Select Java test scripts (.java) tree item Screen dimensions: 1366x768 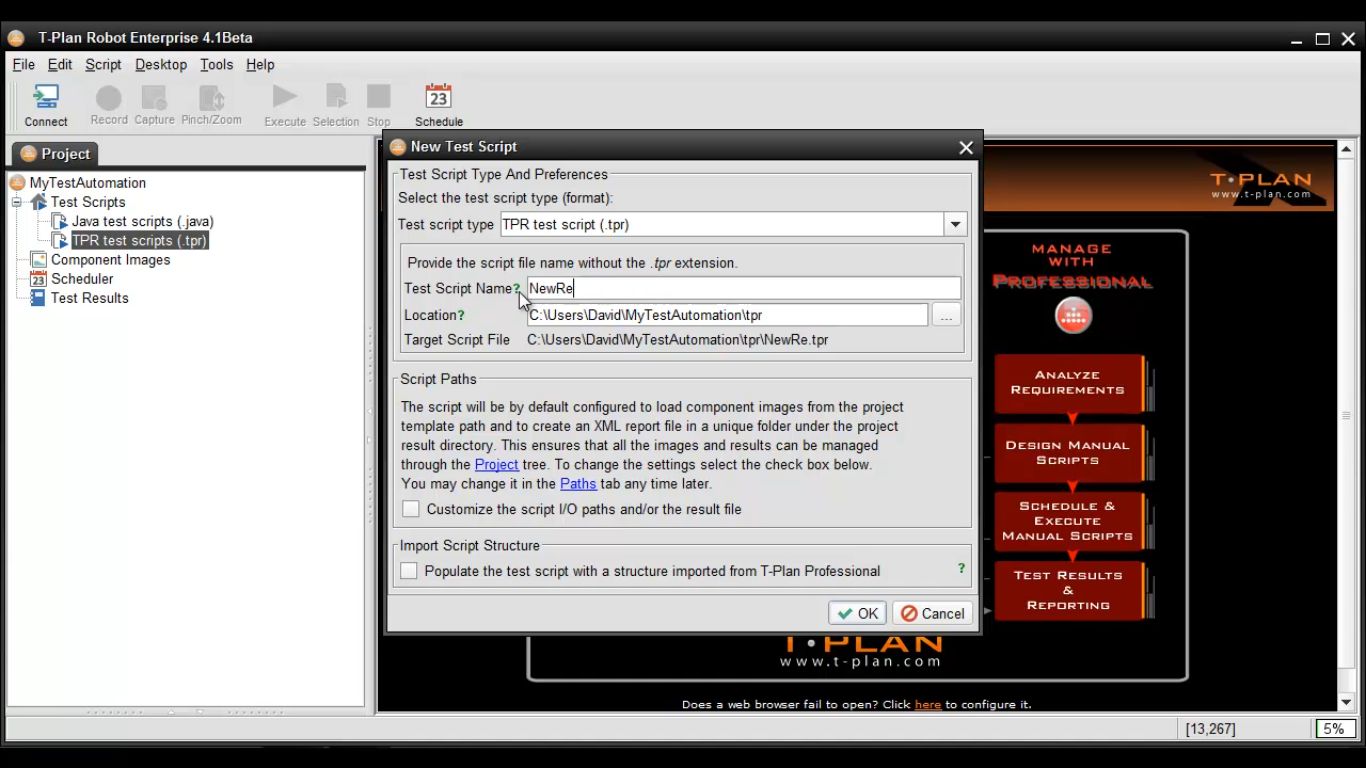[x=143, y=221]
